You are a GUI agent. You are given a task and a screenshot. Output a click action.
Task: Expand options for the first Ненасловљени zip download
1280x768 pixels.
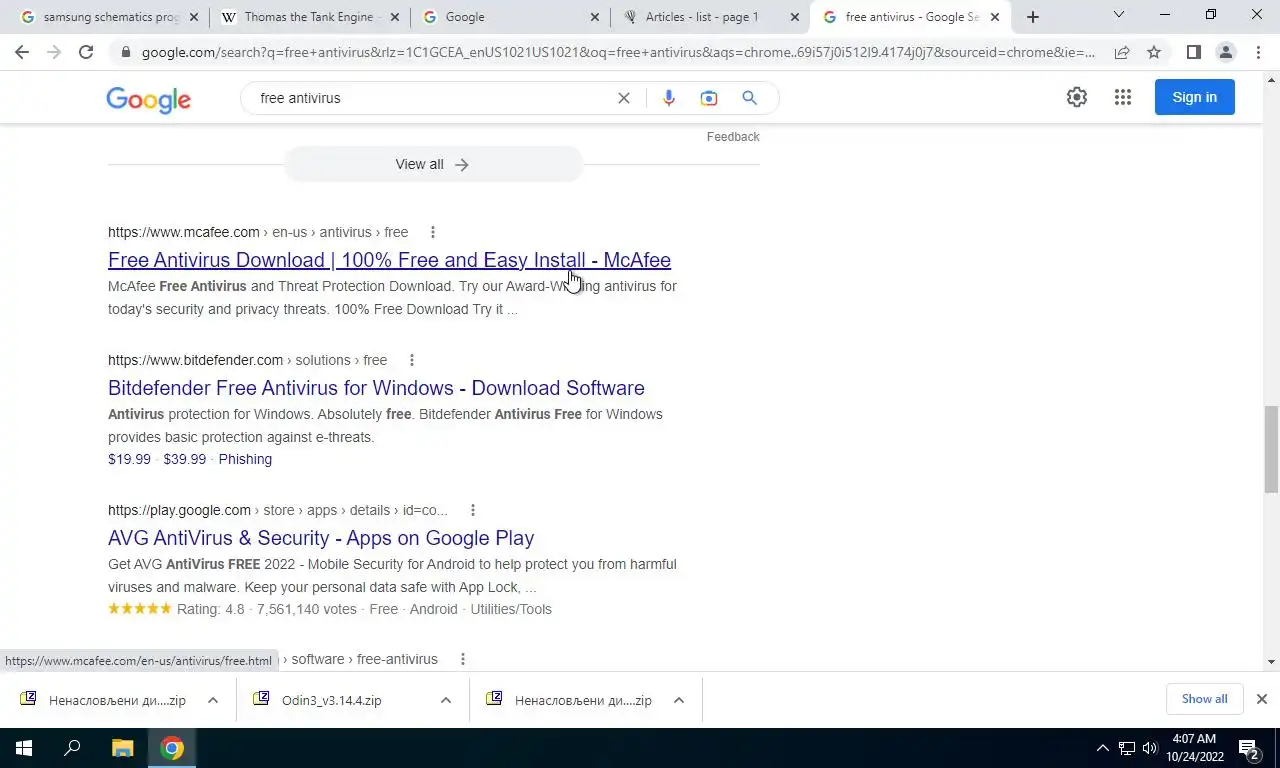[x=212, y=700]
